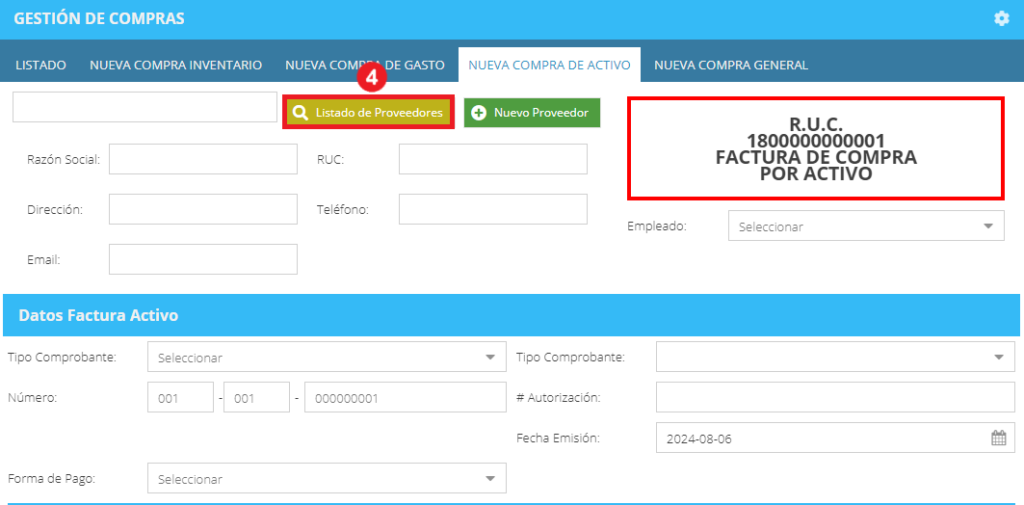Focus the Email text field
1024x505 pixels.
pos(203,259)
